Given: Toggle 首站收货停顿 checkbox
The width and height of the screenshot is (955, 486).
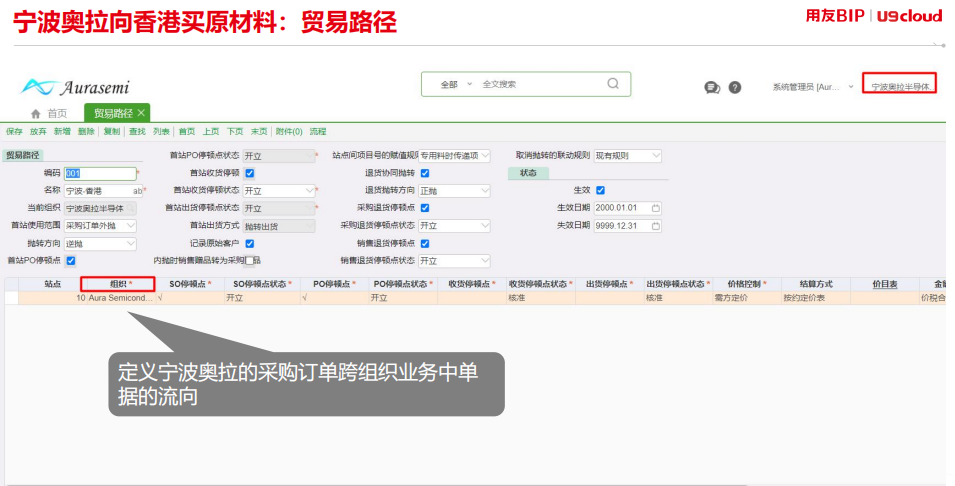Looking at the screenshot, I should [x=249, y=173].
